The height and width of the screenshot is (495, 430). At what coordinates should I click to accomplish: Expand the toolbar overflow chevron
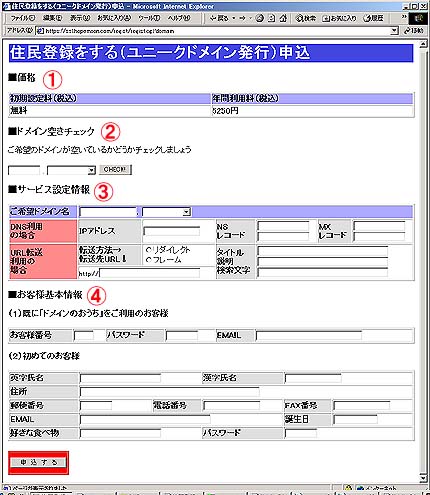tap(404, 17)
